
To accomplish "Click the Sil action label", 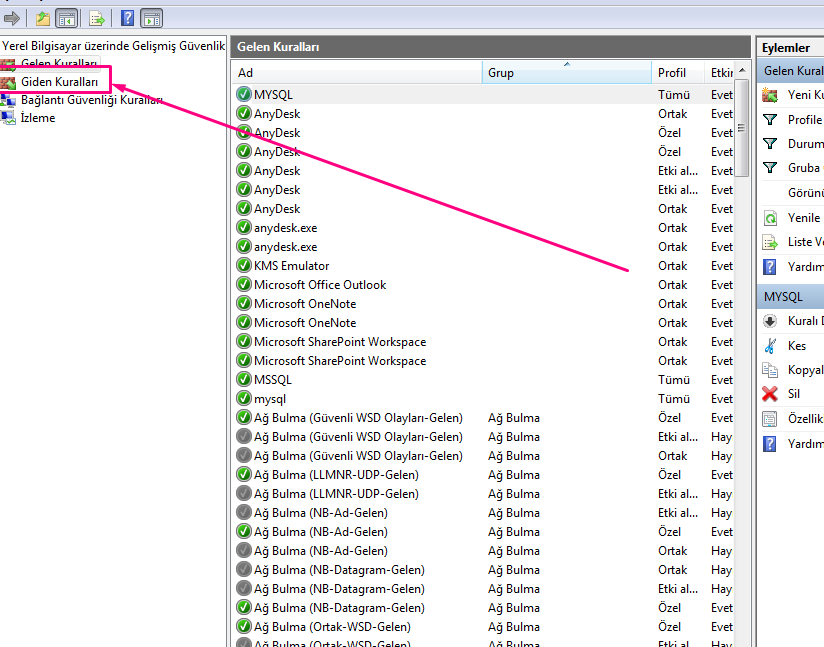I will 794,394.
